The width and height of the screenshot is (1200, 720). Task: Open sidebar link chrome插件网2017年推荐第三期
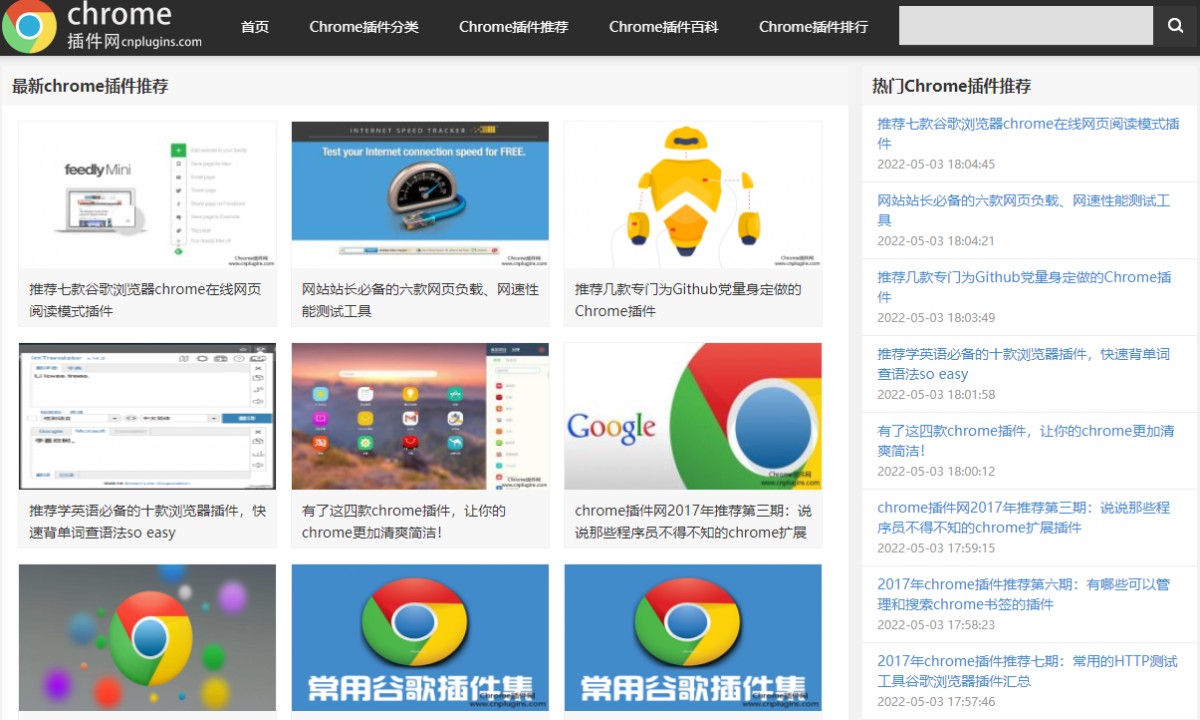click(1023, 517)
